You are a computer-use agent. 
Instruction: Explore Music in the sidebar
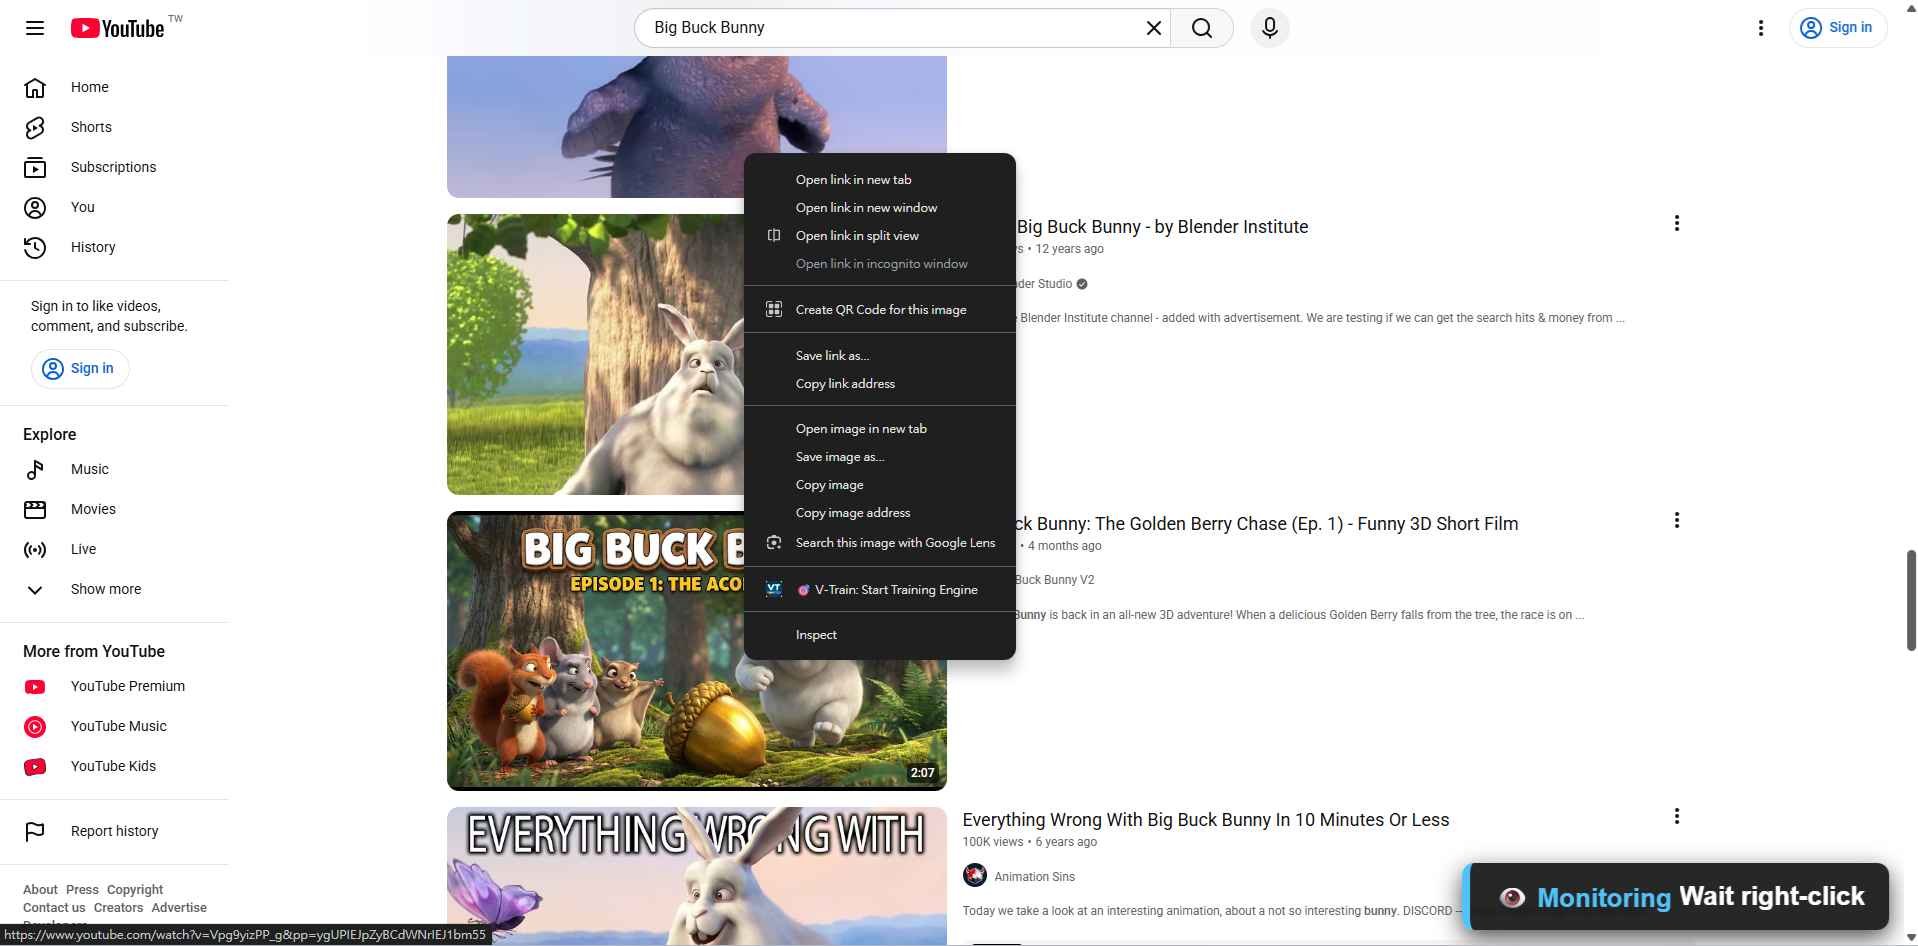[x=115, y=469]
